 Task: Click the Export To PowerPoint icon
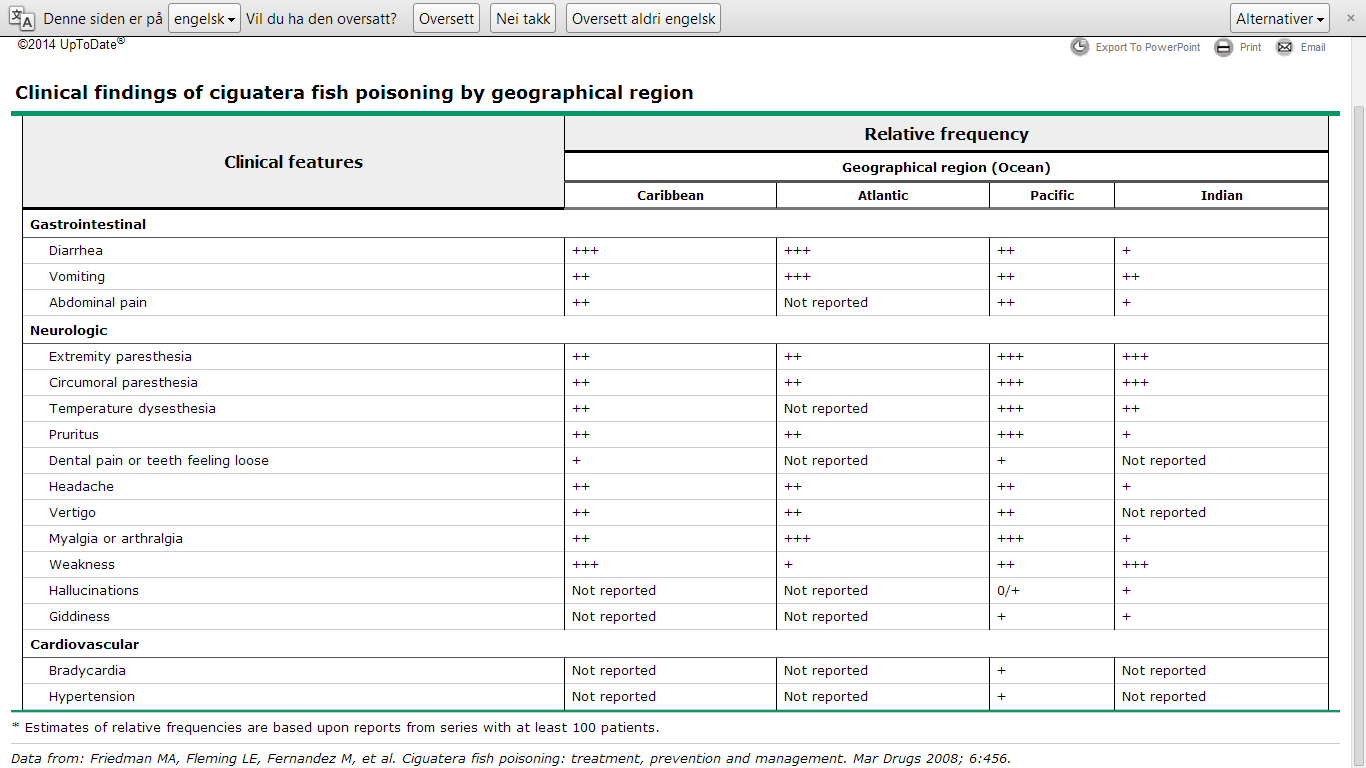click(1080, 47)
